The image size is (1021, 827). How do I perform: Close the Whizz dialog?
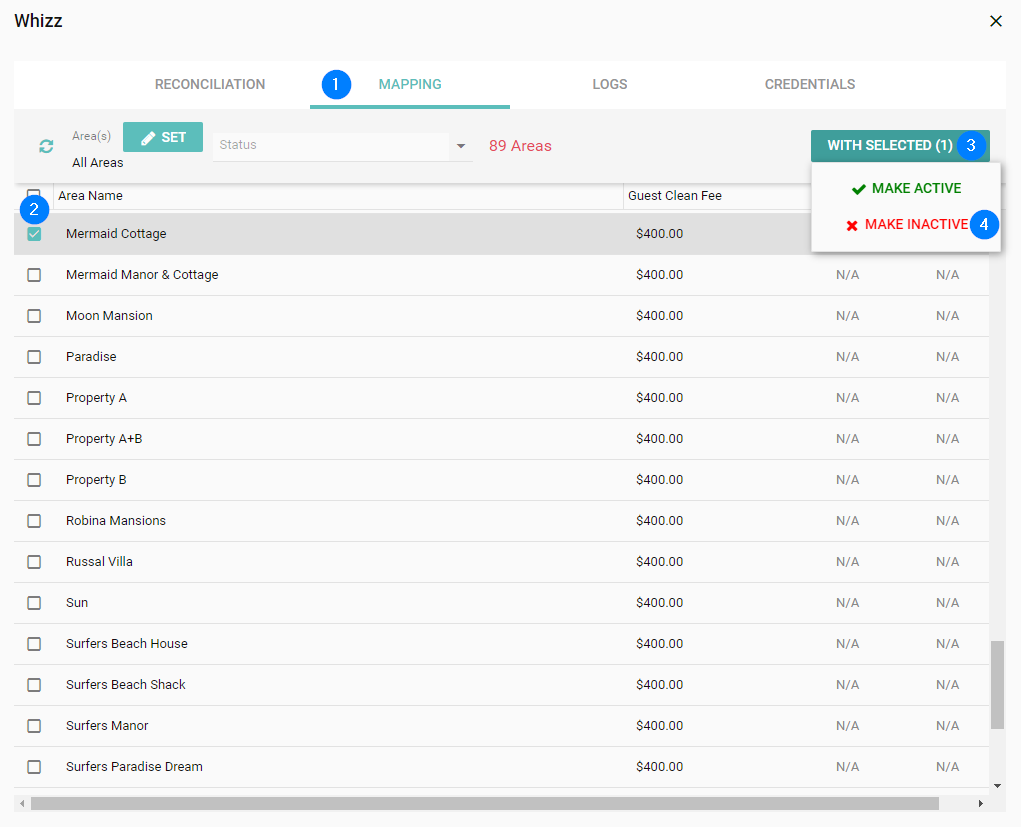coord(995,21)
